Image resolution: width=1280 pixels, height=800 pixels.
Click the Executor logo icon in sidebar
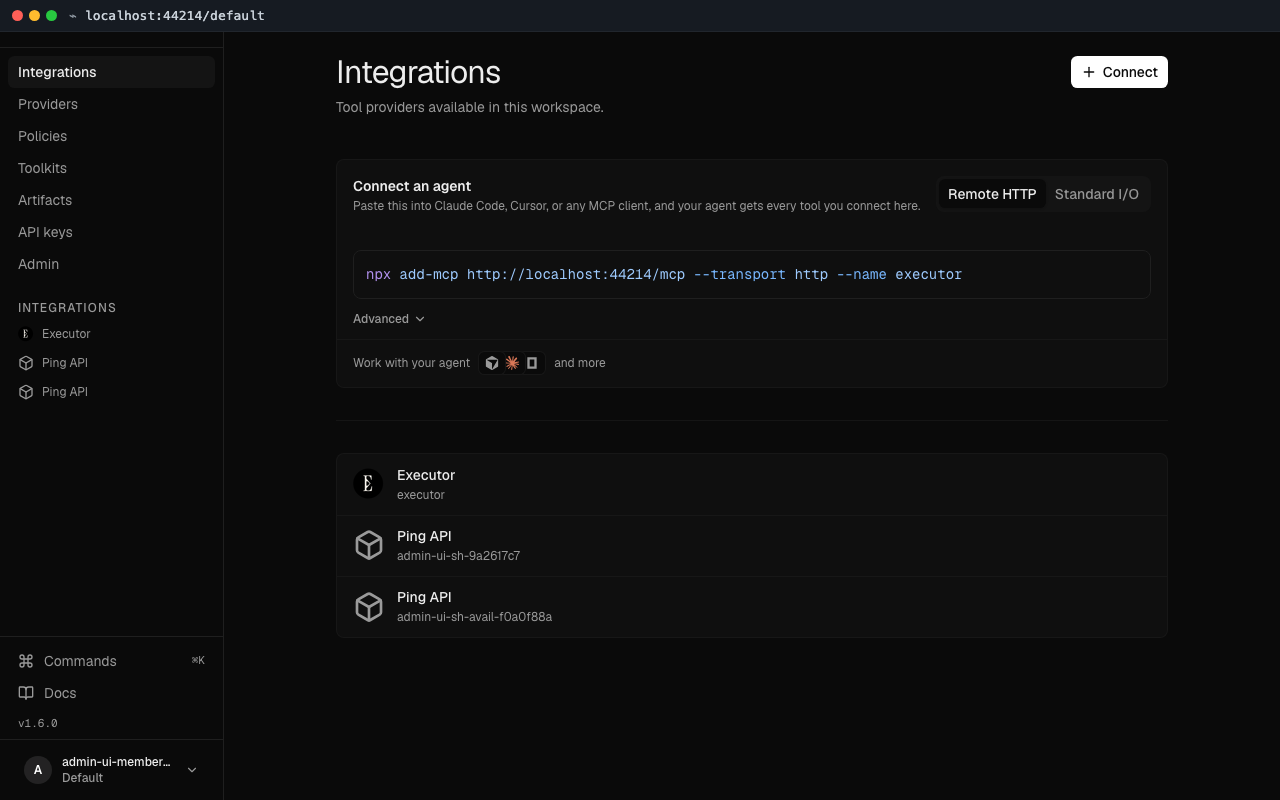coord(26,334)
